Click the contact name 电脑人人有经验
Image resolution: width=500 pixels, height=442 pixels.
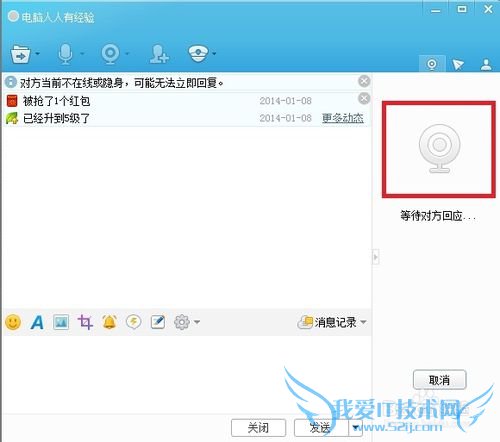58,17
